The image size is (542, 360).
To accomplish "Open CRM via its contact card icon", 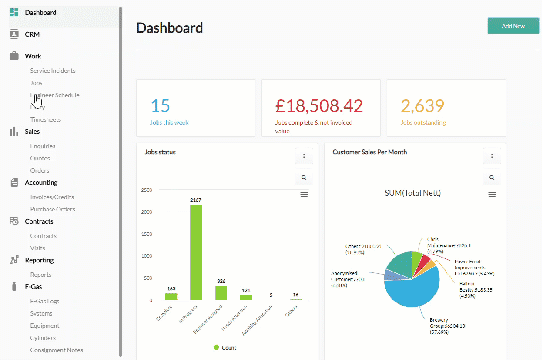I will pyautogui.click(x=14, y=34).
